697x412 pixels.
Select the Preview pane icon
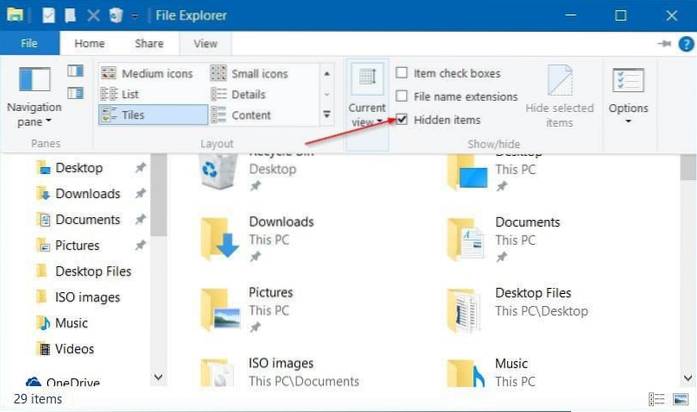pyautogui.click(x=76, y=71)
